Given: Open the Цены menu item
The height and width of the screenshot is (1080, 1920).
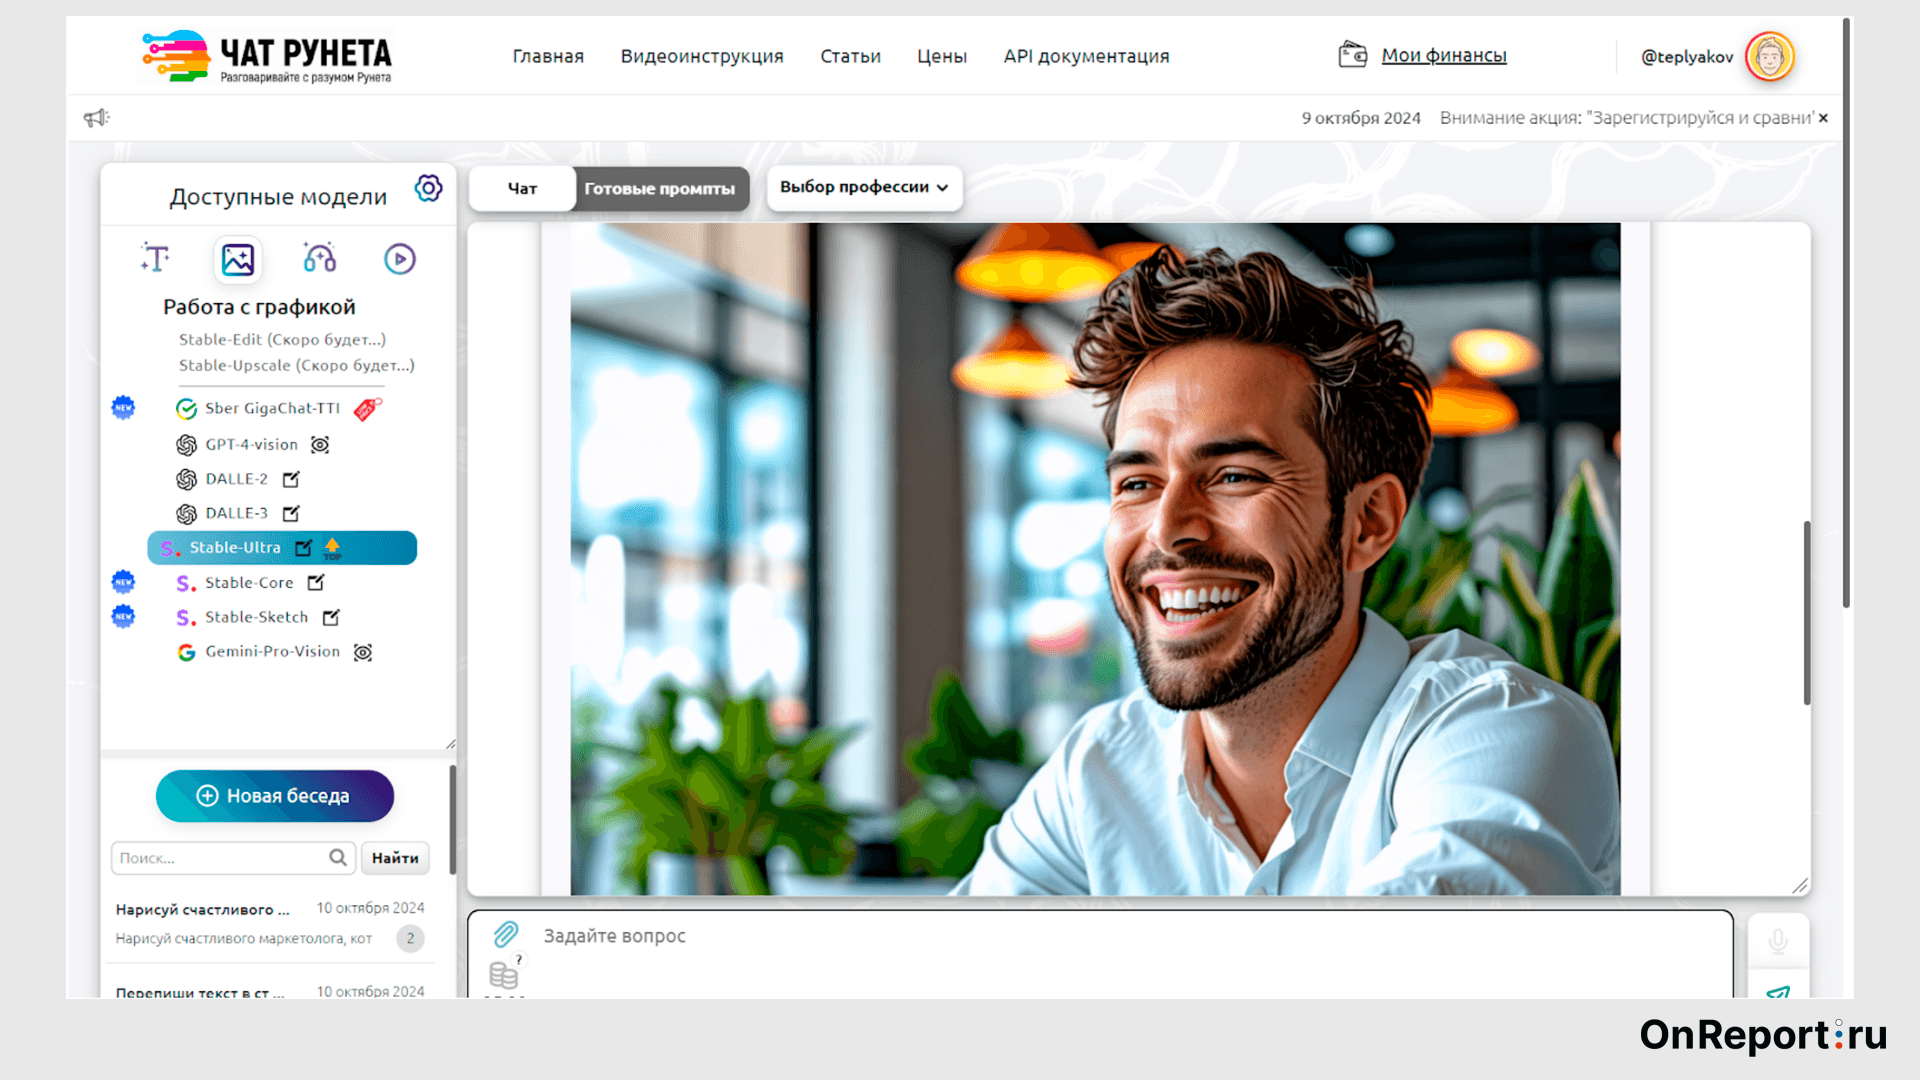Looking at the screenshot, I should click(x=942, y=56).
